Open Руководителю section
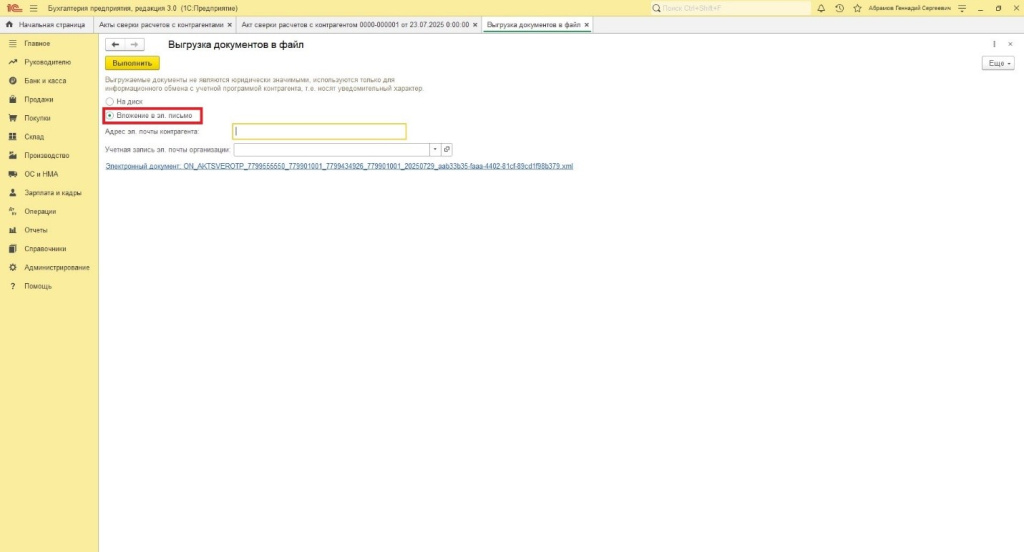 tap(47, 62)
